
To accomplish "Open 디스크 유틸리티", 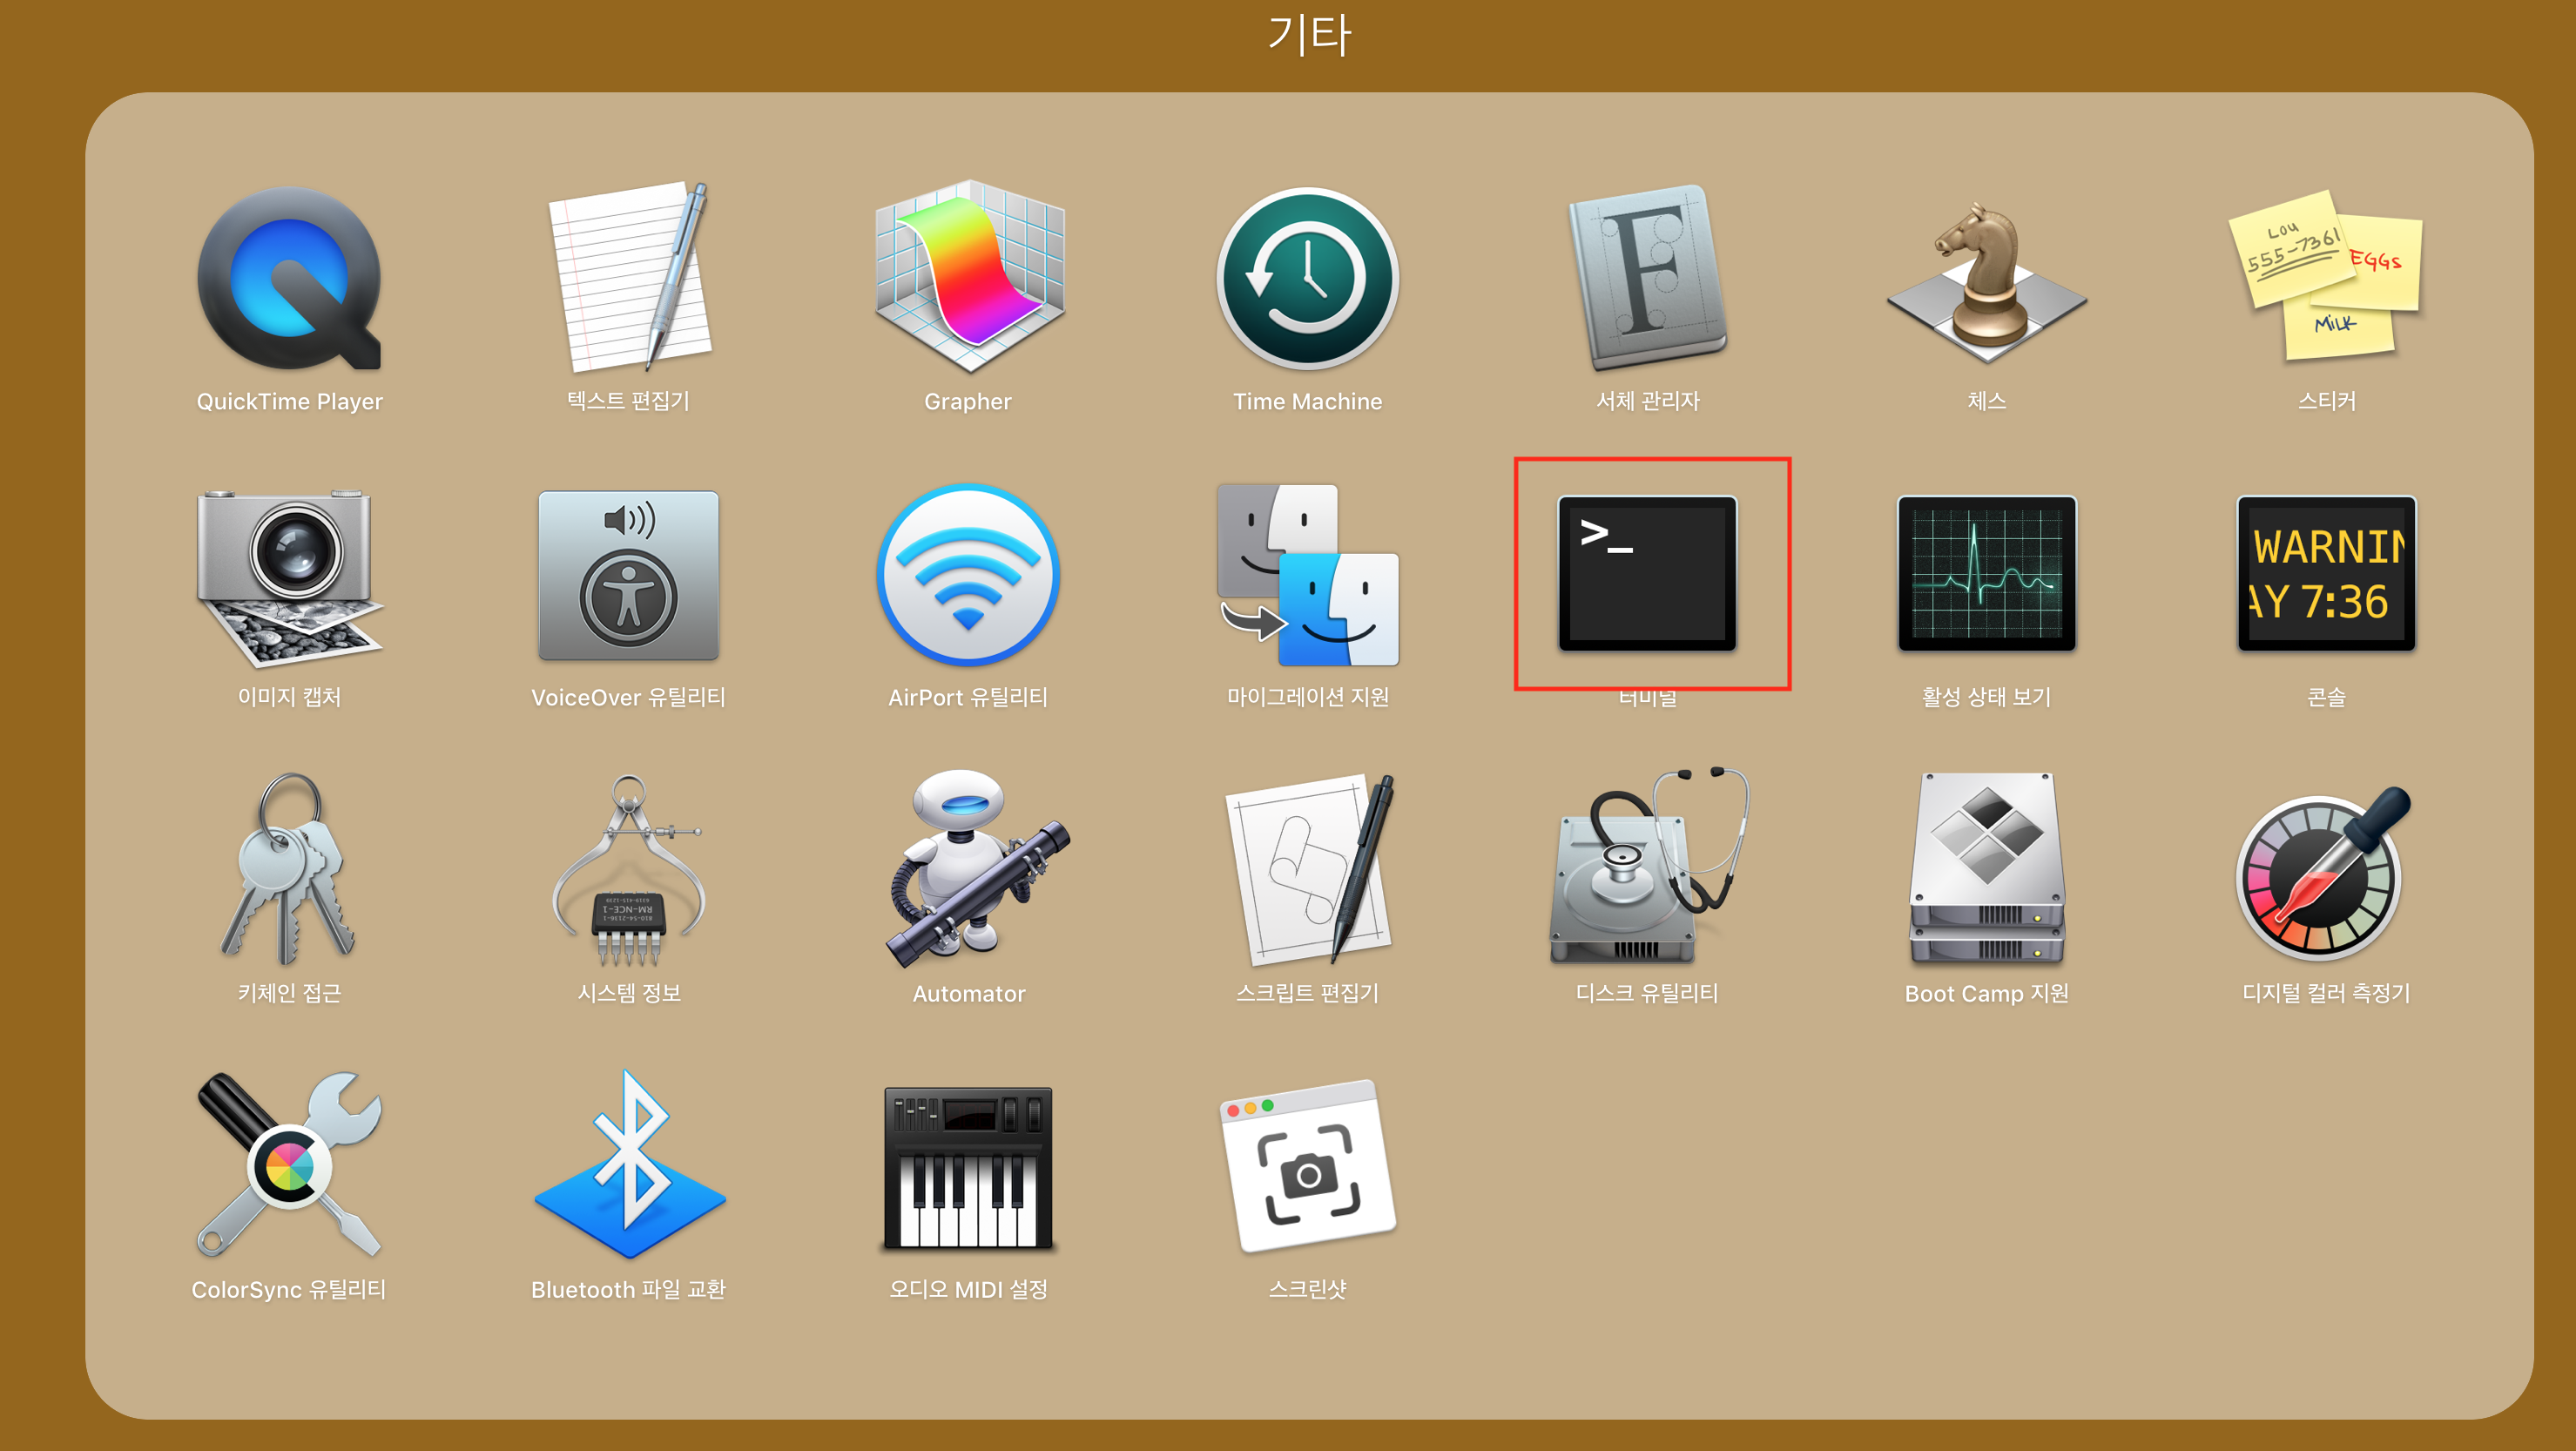I will [x=1648, y=866].
